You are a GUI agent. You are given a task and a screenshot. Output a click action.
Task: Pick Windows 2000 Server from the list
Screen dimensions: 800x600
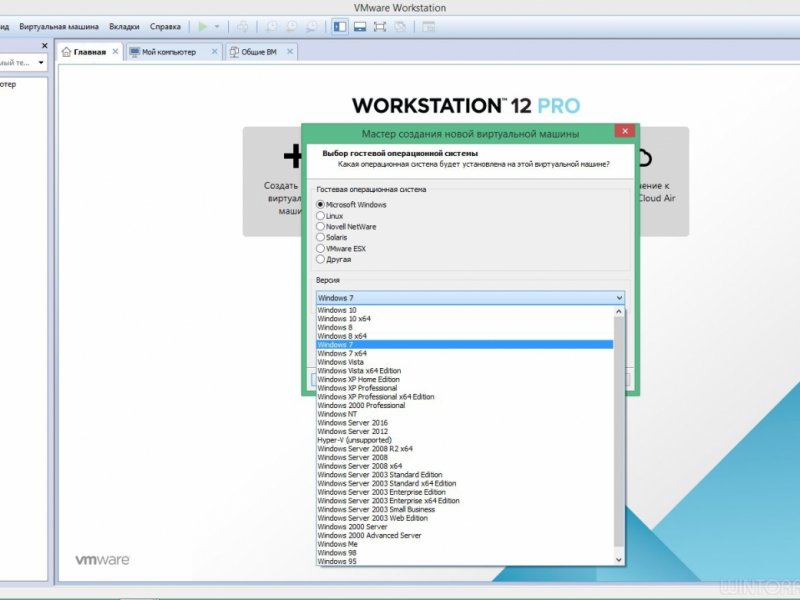pyautogui.click(x=465, y=527)
